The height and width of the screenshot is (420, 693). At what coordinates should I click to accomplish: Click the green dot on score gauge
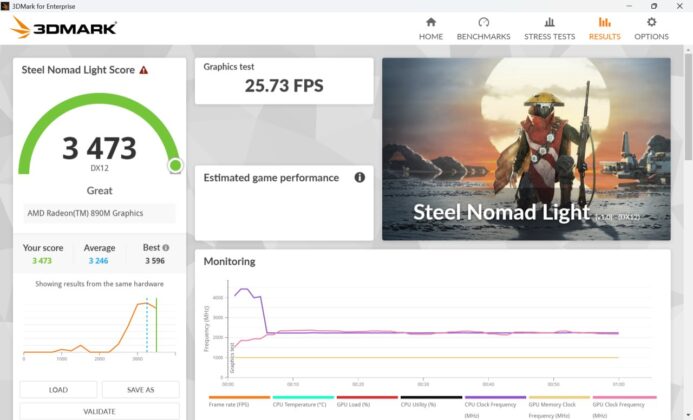pos(175,165)
